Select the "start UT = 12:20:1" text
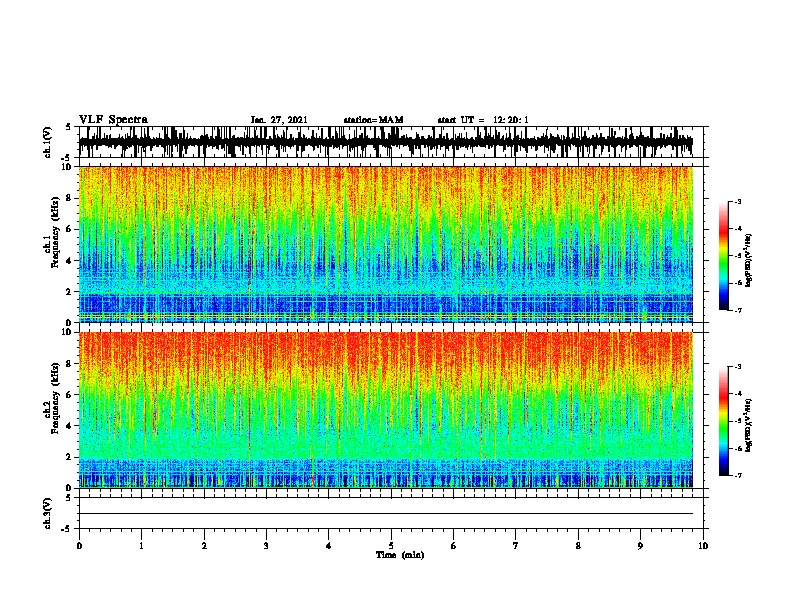Image resolution: width=792 pixels, height=612 pixels. pos(483,120)
